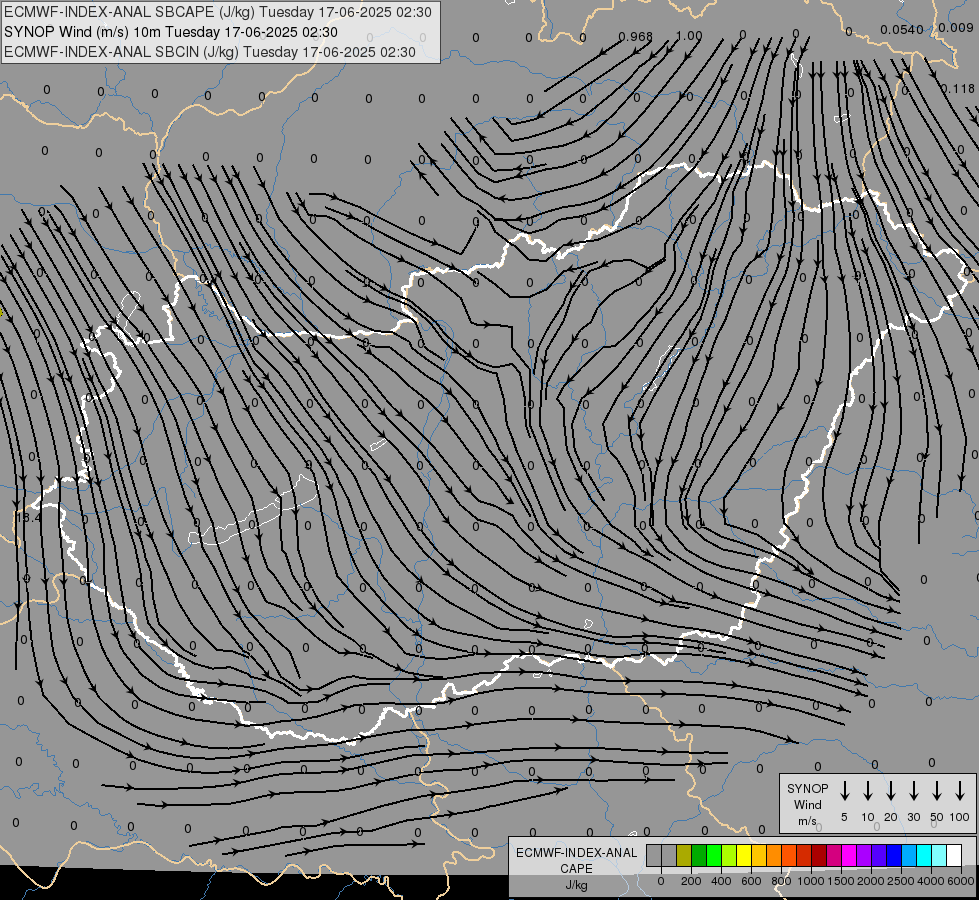This screenshot has height=900, width=979.
Task: Click the 6000 tick label on CAPE scale
Action: pos(961,881)
